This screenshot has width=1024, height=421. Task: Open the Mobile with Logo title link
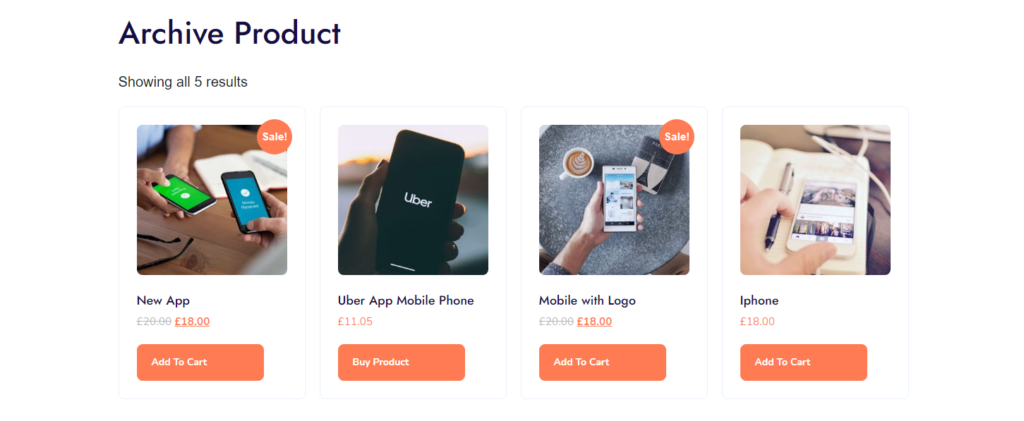pyautogui.click(x=587, y=300)
